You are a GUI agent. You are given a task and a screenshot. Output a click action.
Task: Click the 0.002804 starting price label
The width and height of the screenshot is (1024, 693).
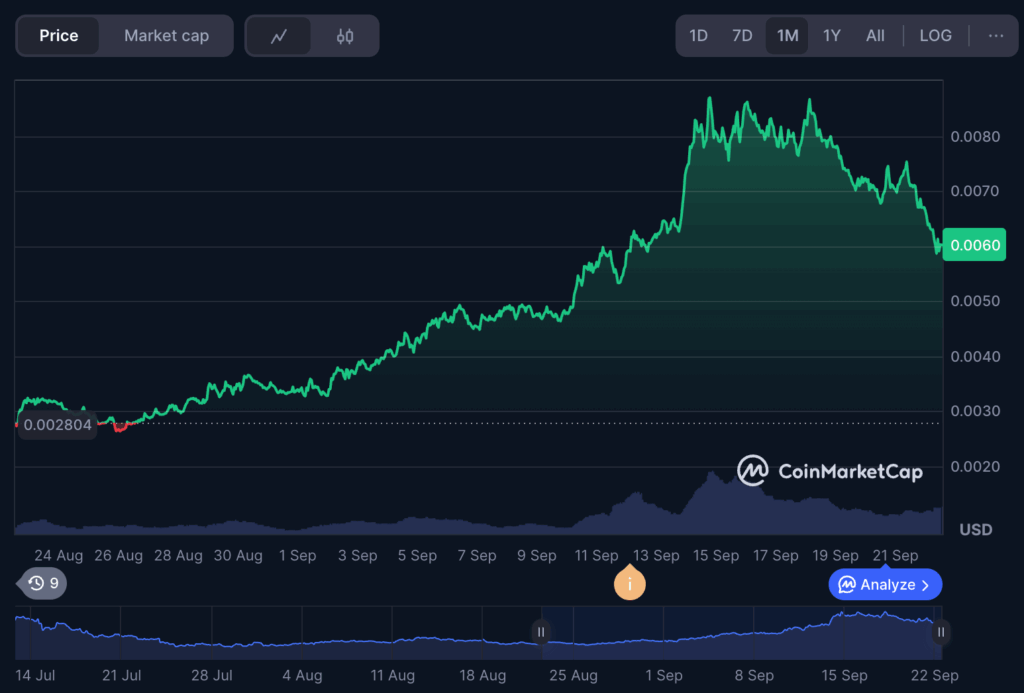click(x=57, y=425)
